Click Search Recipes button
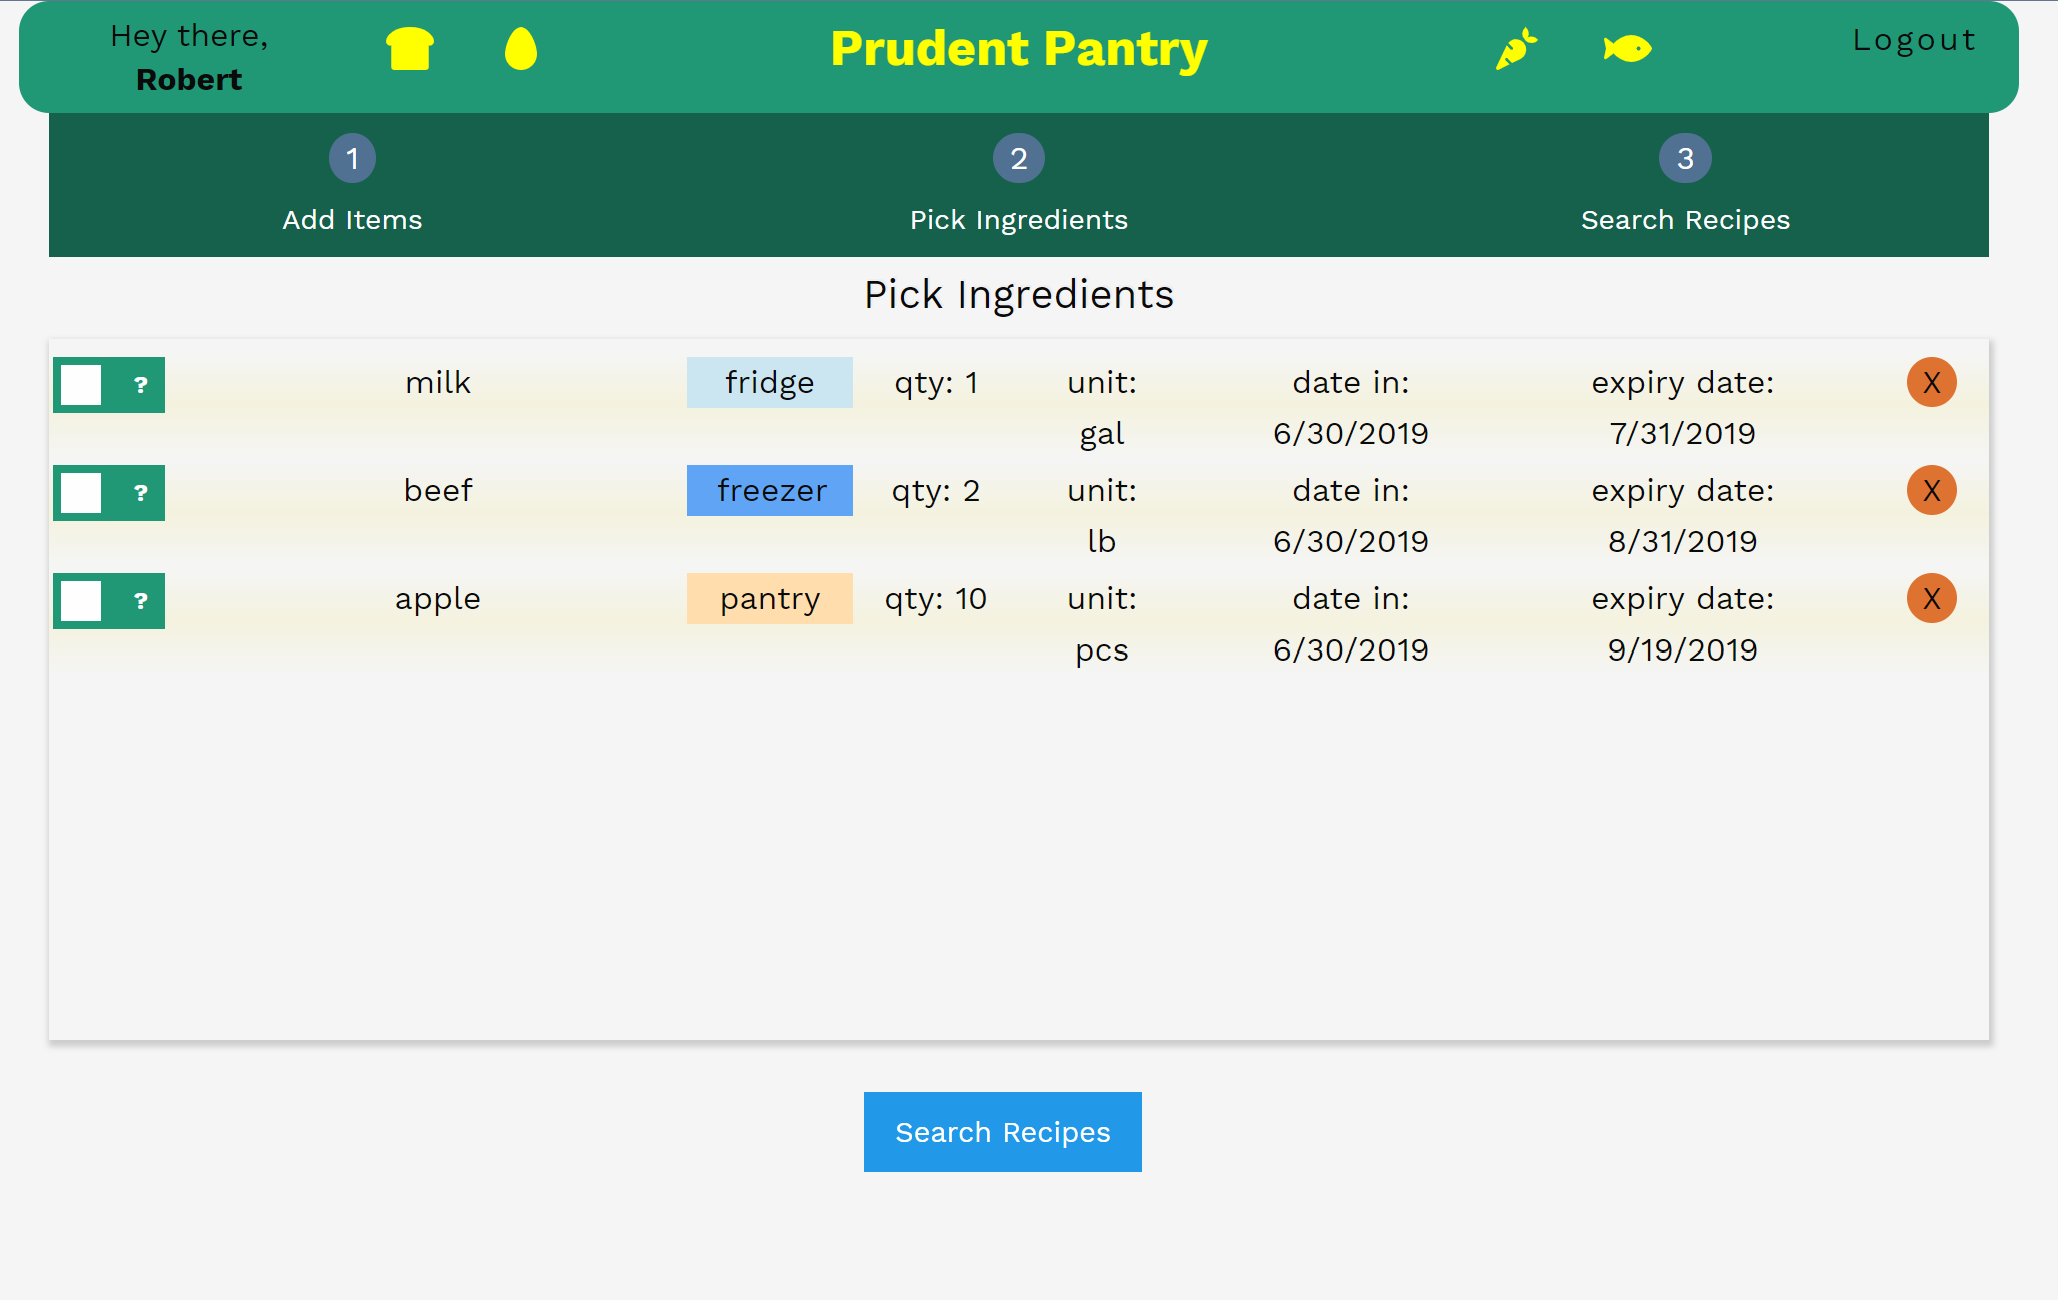2058x1300 pixels. pyautogui.click(x=1002, y=1132)
